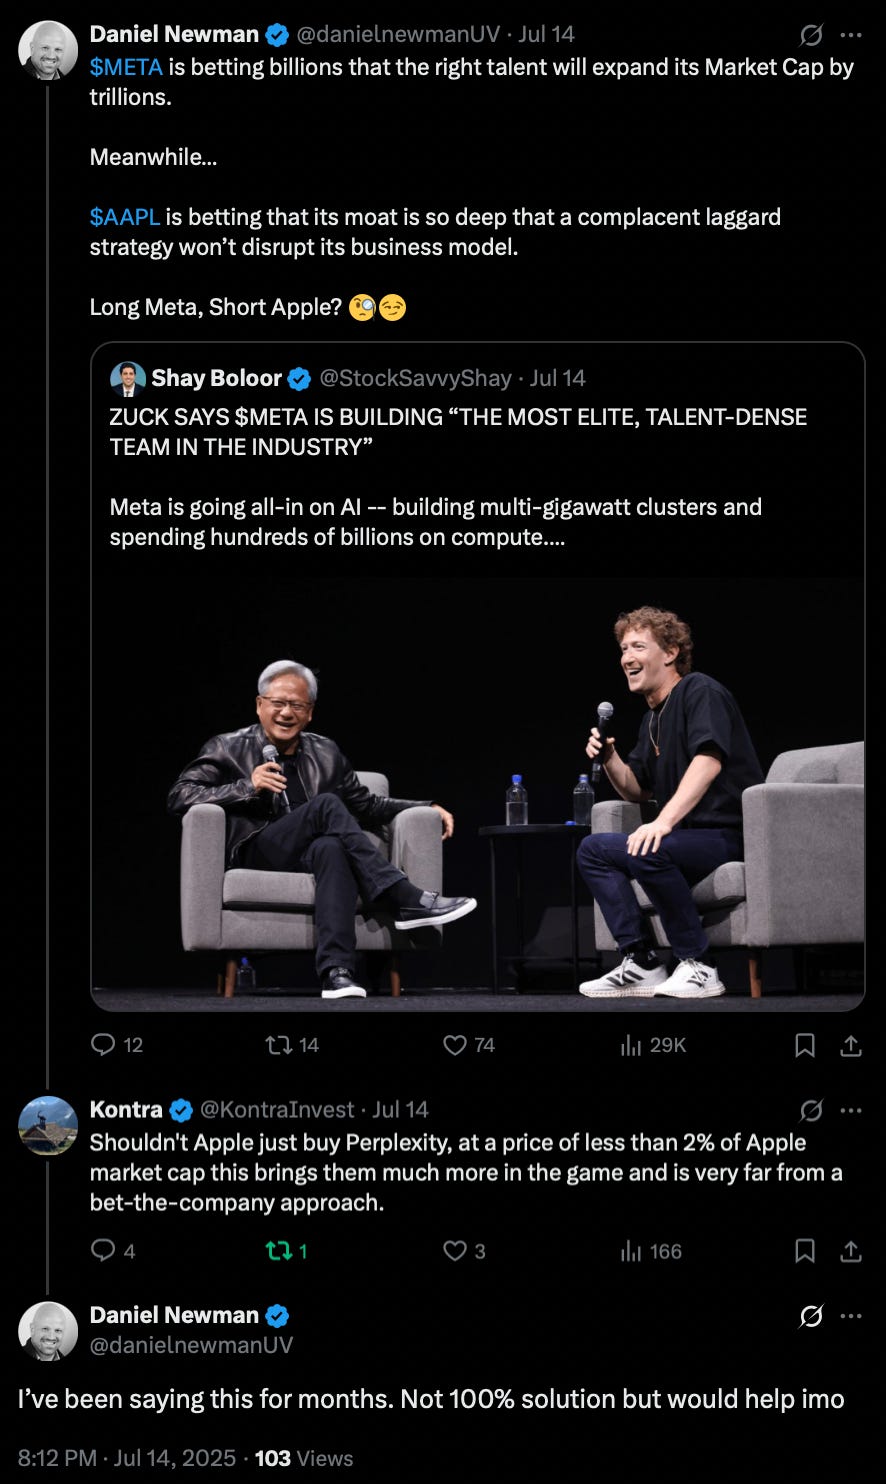Image resolution: width=886 pixels, height=1484 pixels.
Task: Like Kontra's tweet about Perplexity
Action: (x=456, y=1251)
